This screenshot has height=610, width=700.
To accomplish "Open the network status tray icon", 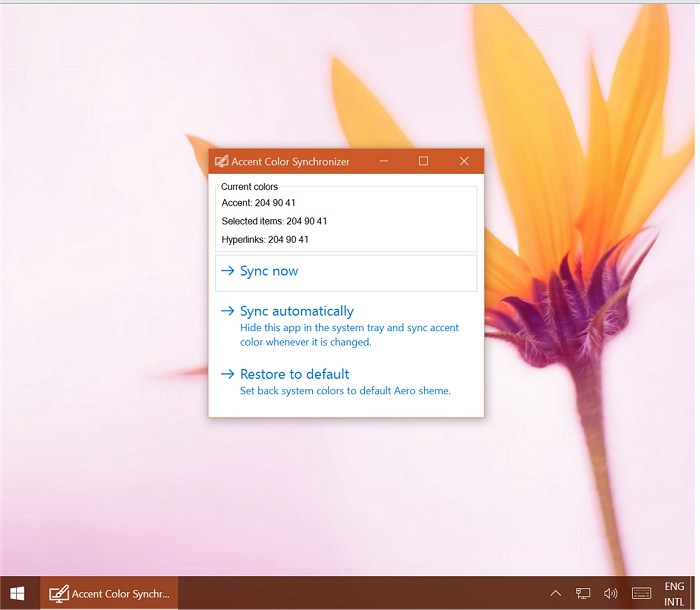I will click(x=583, y=593).
